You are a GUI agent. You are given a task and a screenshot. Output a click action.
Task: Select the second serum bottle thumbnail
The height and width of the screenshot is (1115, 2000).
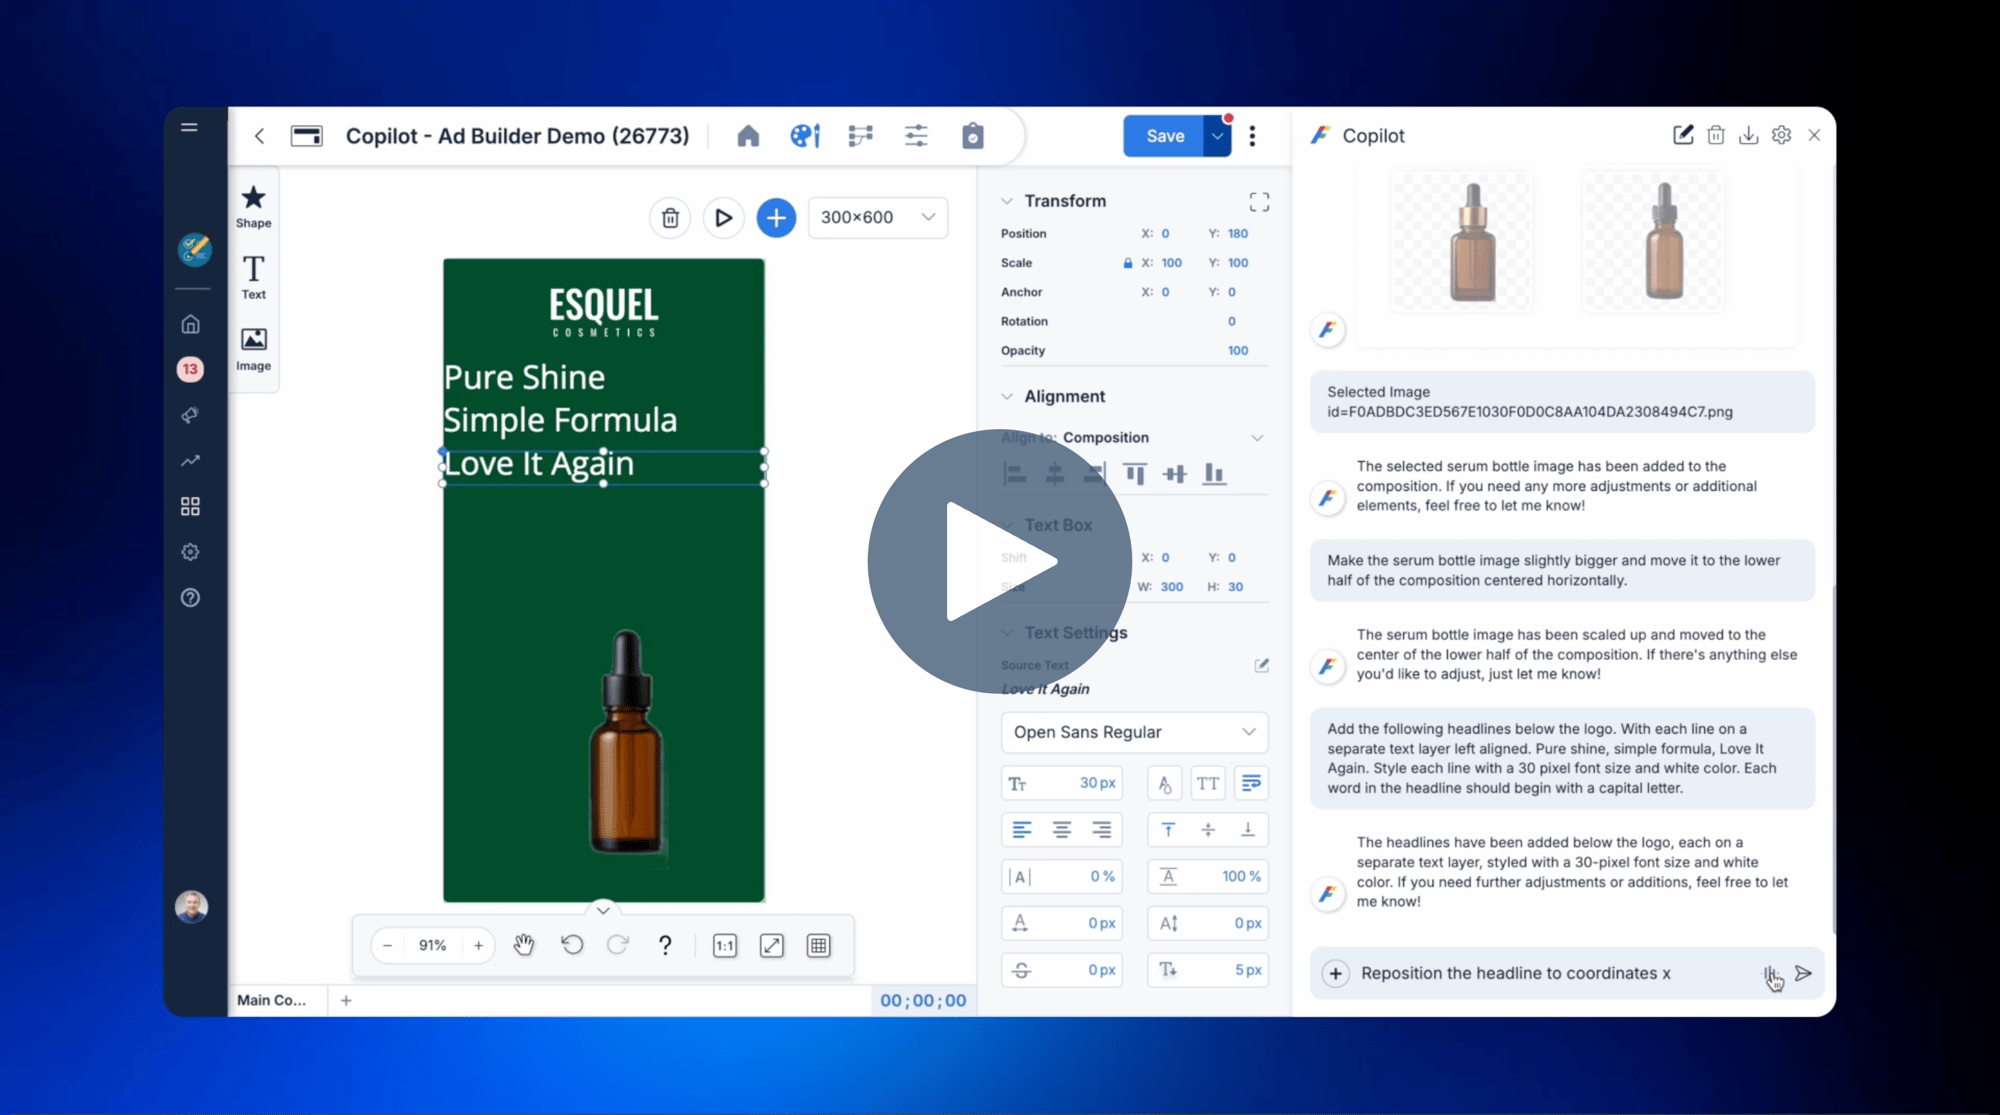(1653, 241)
